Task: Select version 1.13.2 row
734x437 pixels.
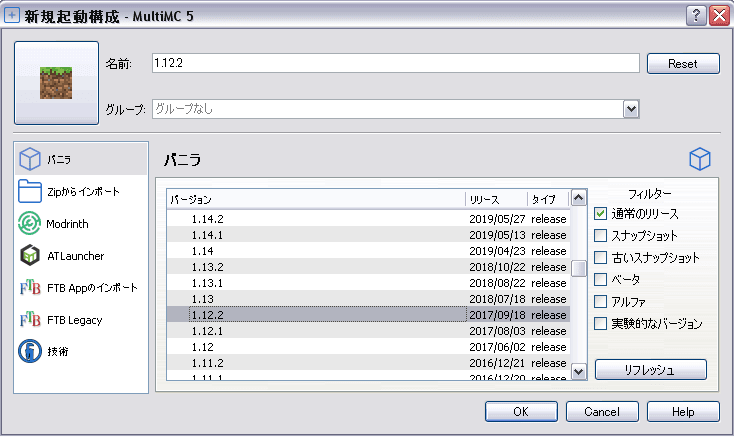Action: click(368, 267)
